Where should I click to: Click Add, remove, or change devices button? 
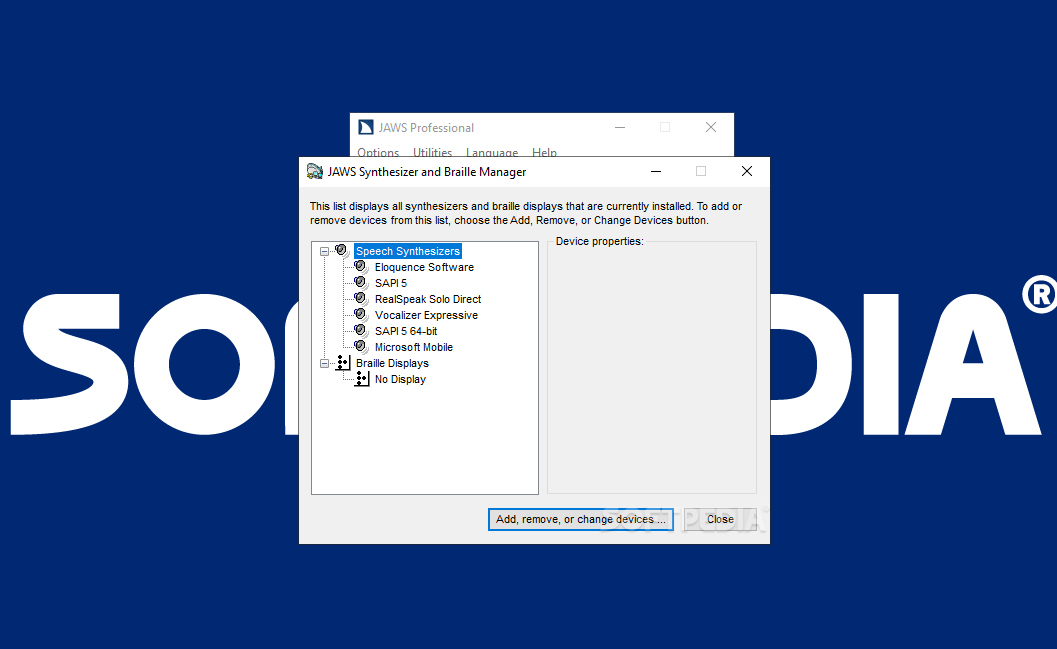pos(580,519)
